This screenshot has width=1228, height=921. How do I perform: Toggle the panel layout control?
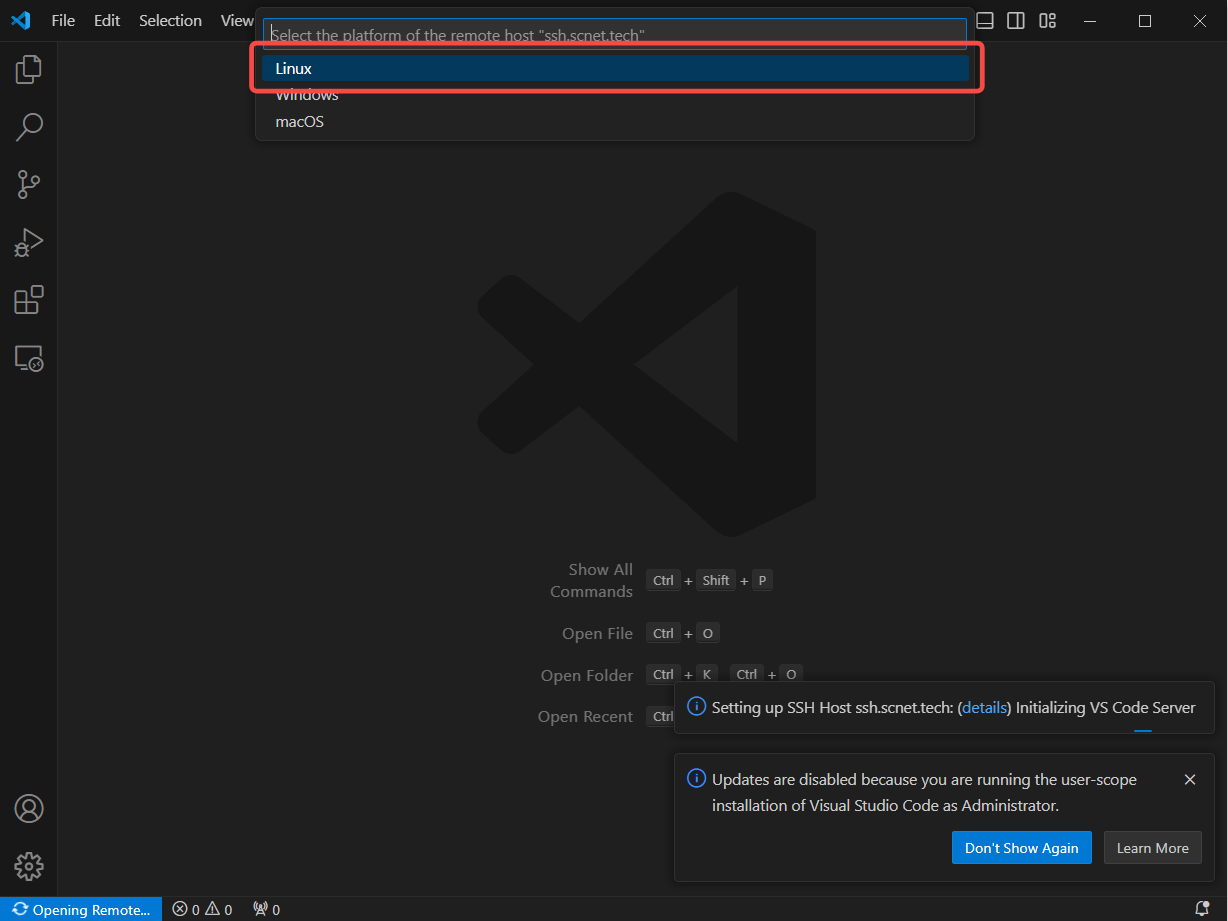984,20
